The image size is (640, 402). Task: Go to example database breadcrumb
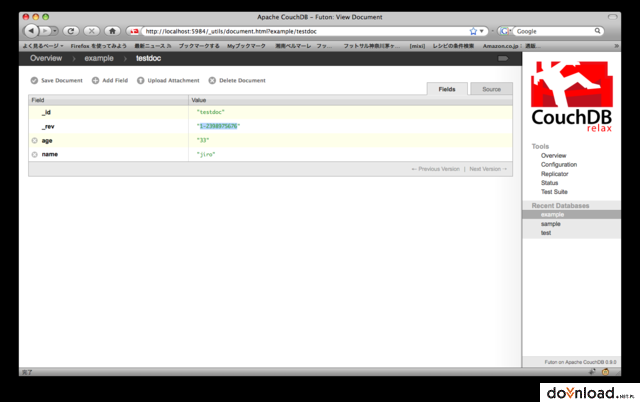click(x=99, y=58)
